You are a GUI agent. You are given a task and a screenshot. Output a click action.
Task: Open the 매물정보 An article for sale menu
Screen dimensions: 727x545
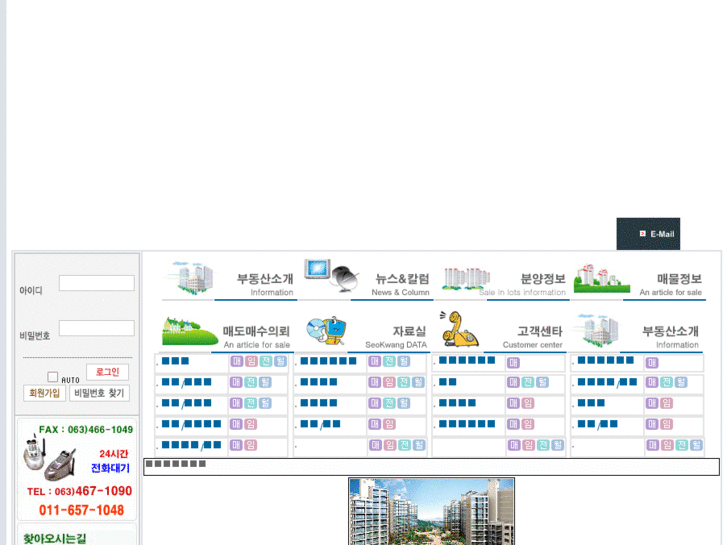point(670,284)
